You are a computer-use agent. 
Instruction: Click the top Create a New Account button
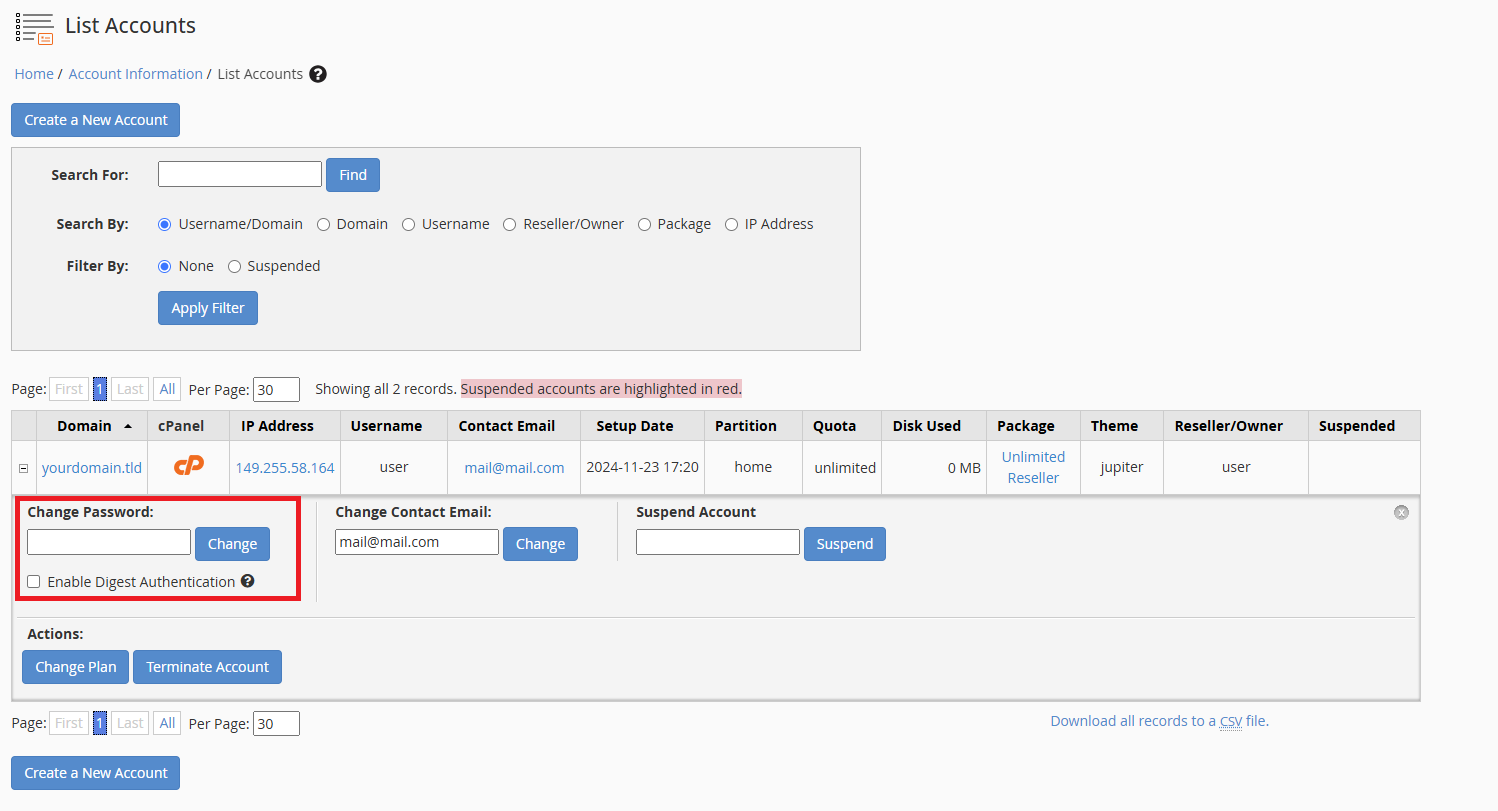click(x=96, y=120)
